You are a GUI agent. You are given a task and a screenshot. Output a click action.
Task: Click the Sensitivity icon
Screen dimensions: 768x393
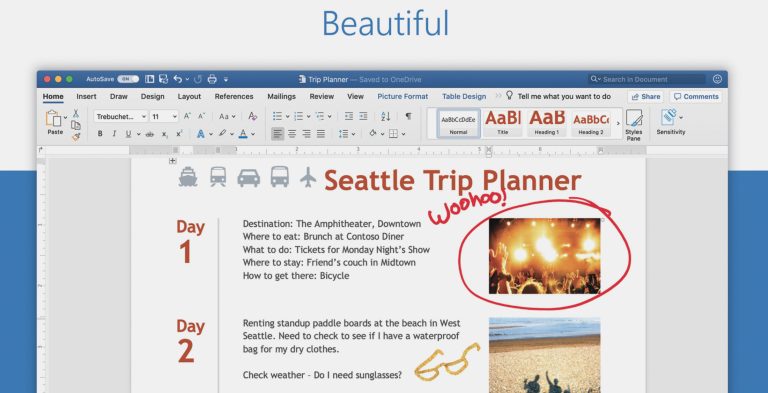click(668, 118)
